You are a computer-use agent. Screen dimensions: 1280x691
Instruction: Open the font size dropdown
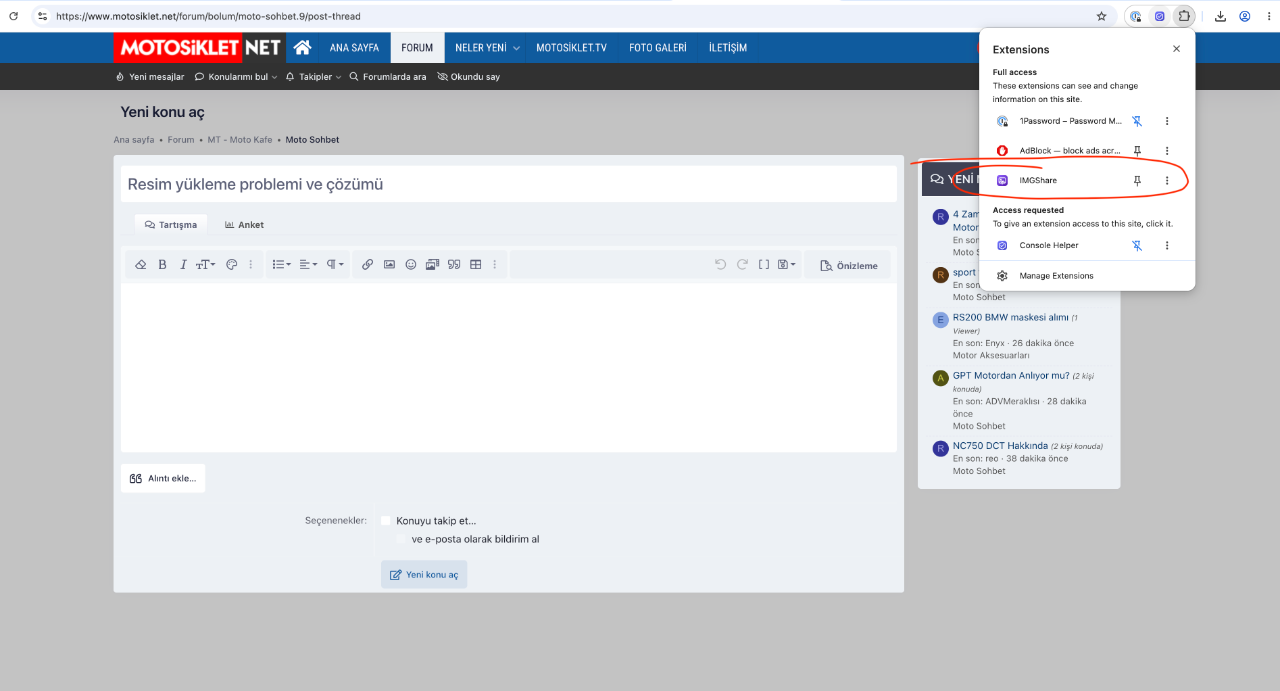205,265
